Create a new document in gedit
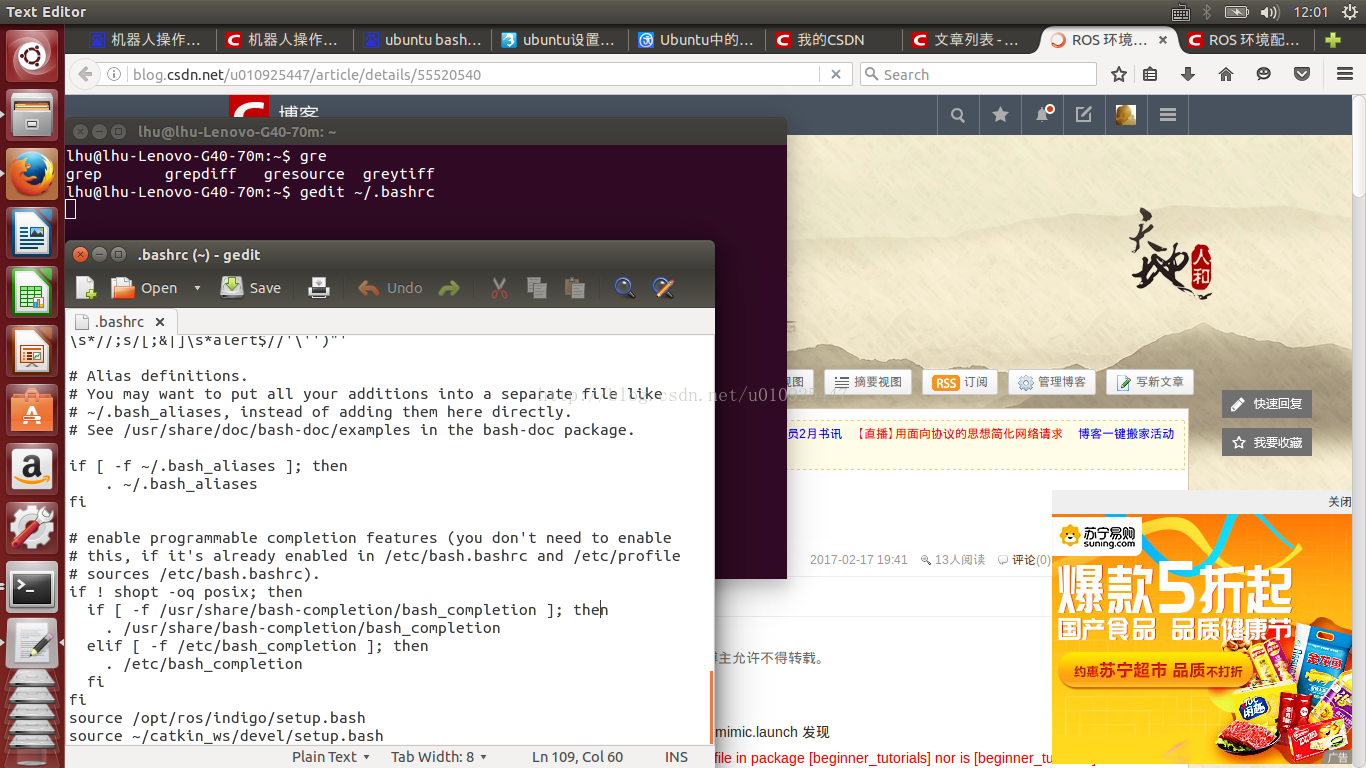The image size is (1366, 768). coord(86,288)
